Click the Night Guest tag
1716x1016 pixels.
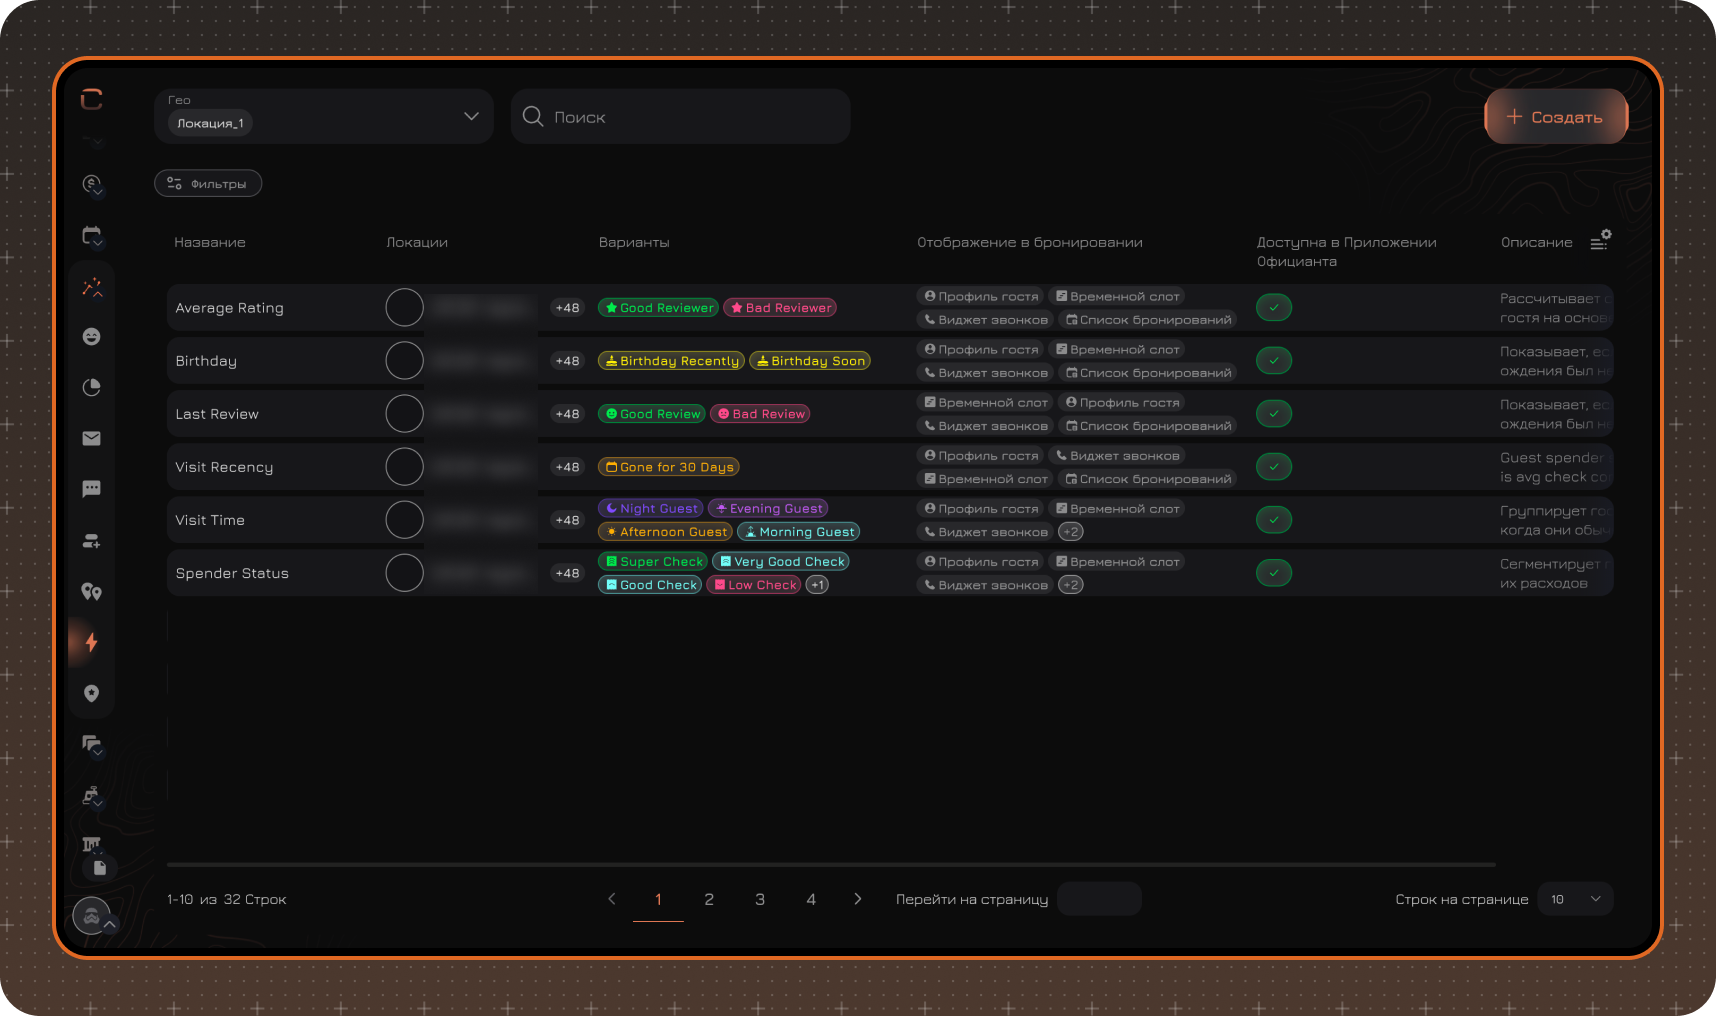point(651,508)
